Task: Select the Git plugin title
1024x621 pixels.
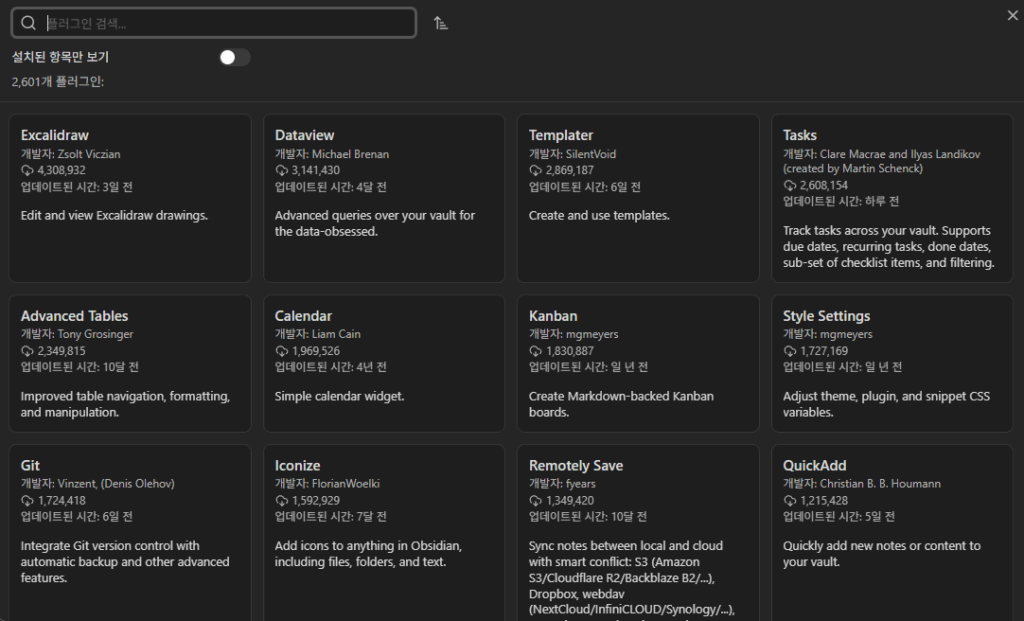Action: click(30, 466)
